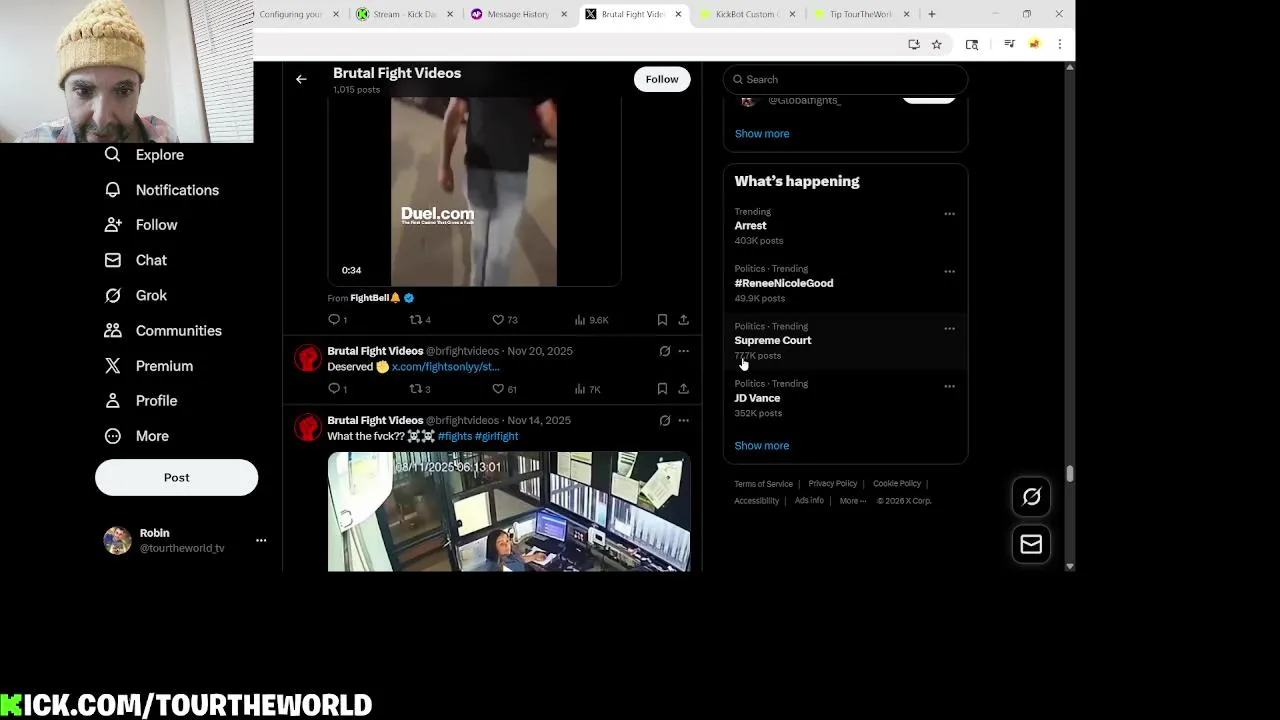Screen dimensions: 1280x720
Task: Close the Brutal Fight Videos browser tab
Action: [678, 14]
